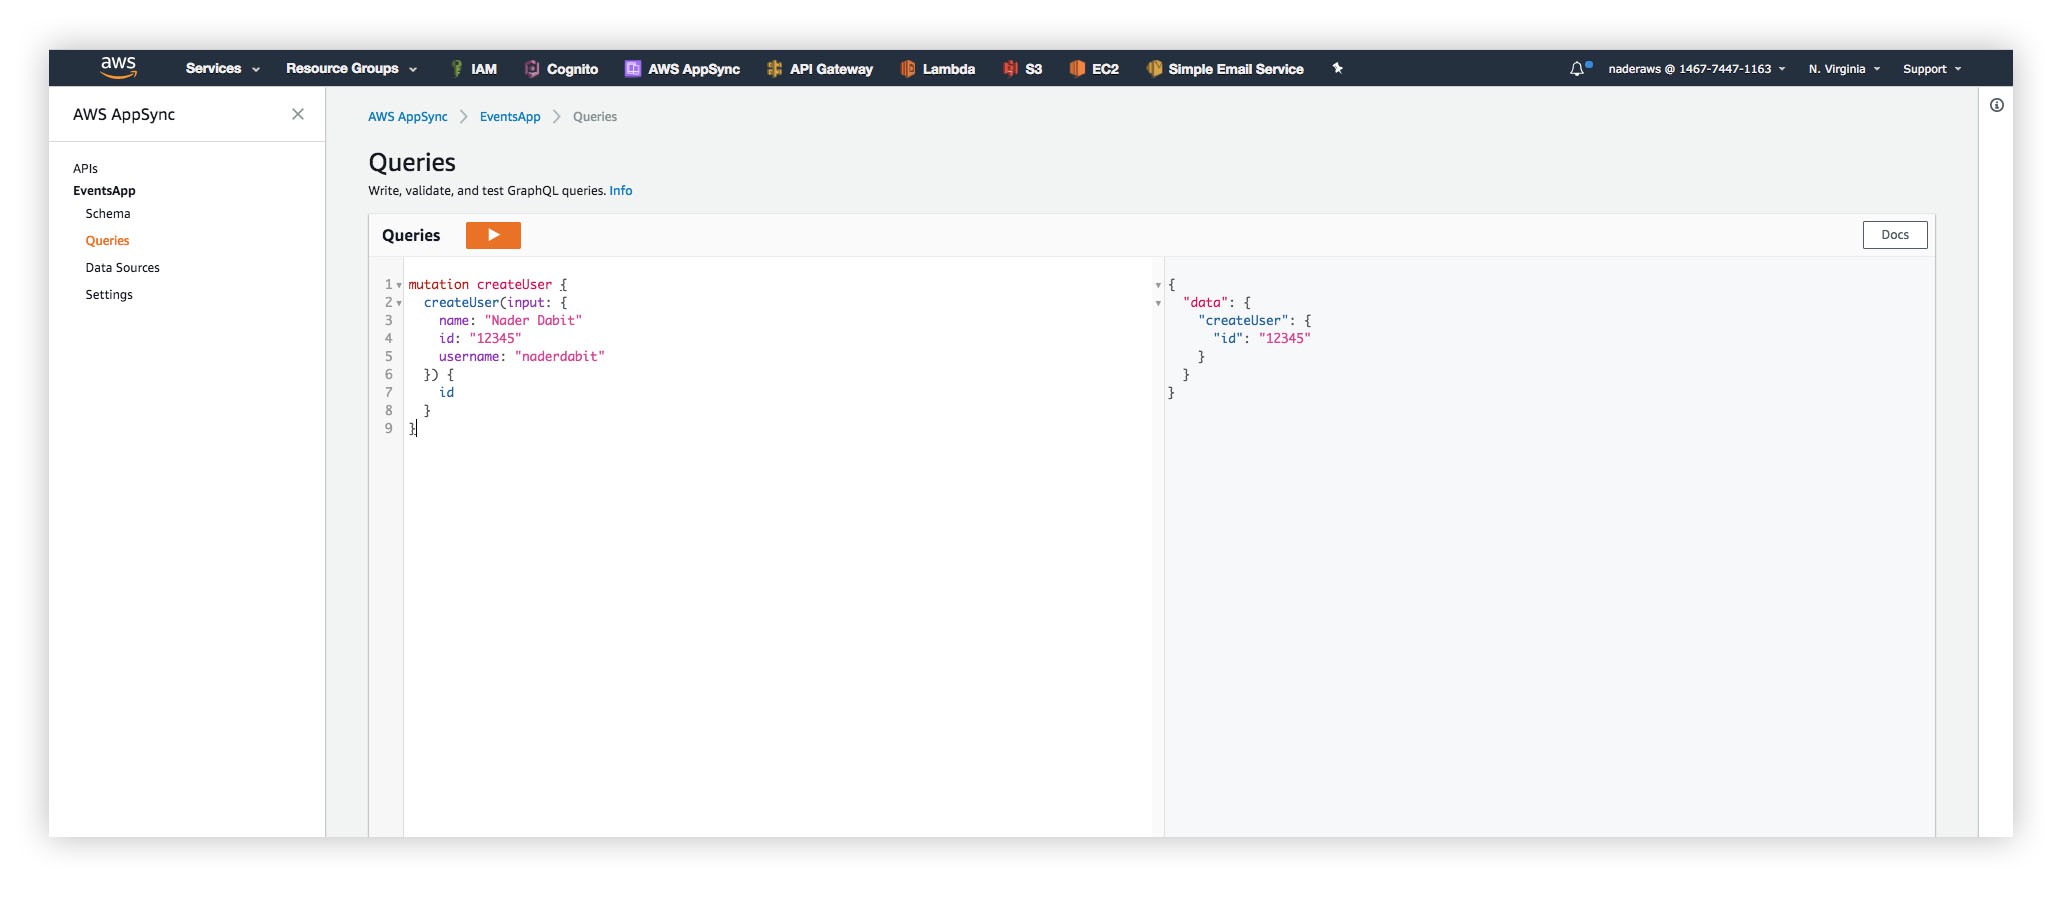Run the query with the orange play button
Screen dimensions: 2062x898
[493, 235]
